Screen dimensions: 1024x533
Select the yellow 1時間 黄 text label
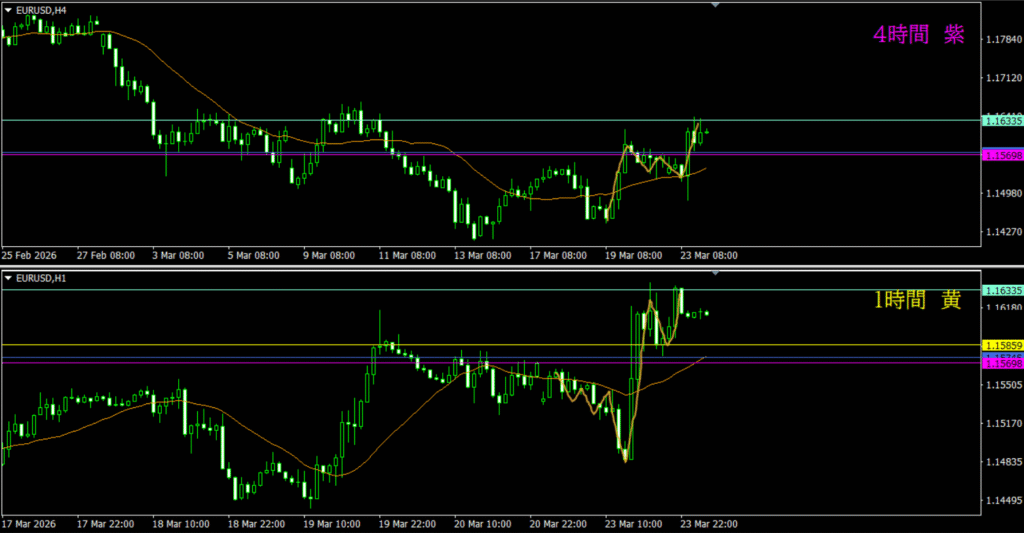(918, 300)
